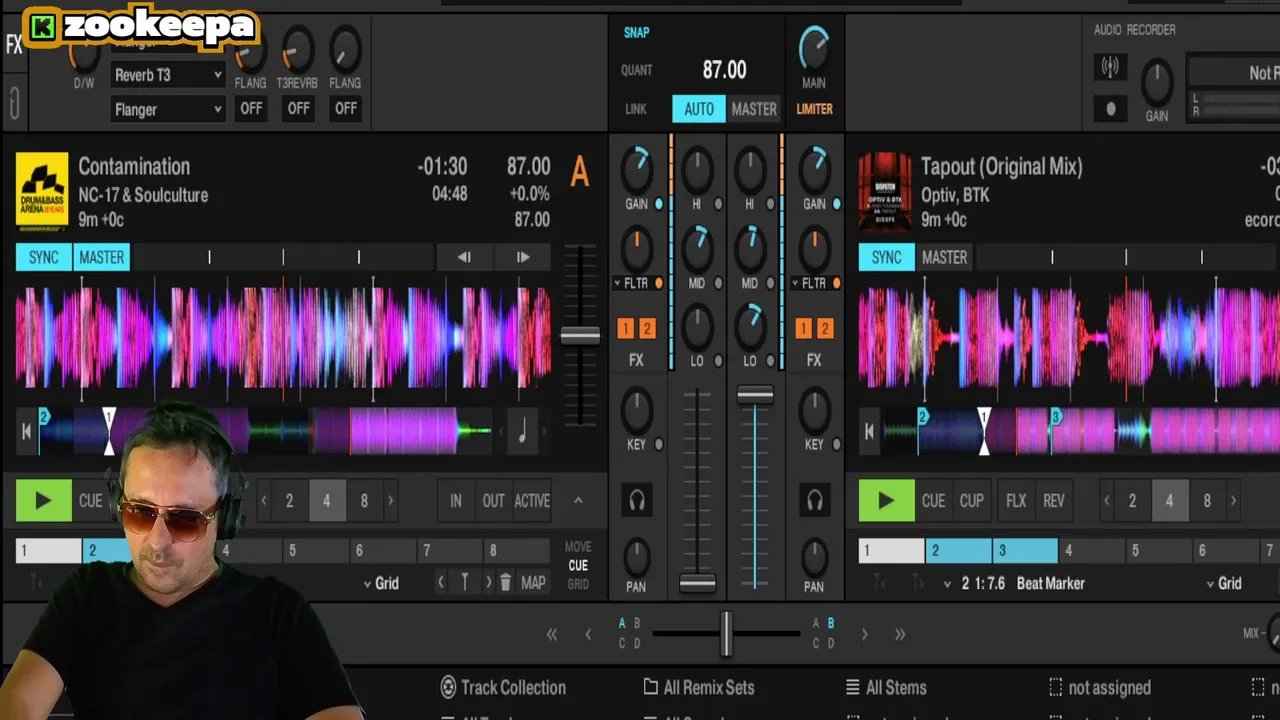Click crossfader single-left arrow

point(588,634)
